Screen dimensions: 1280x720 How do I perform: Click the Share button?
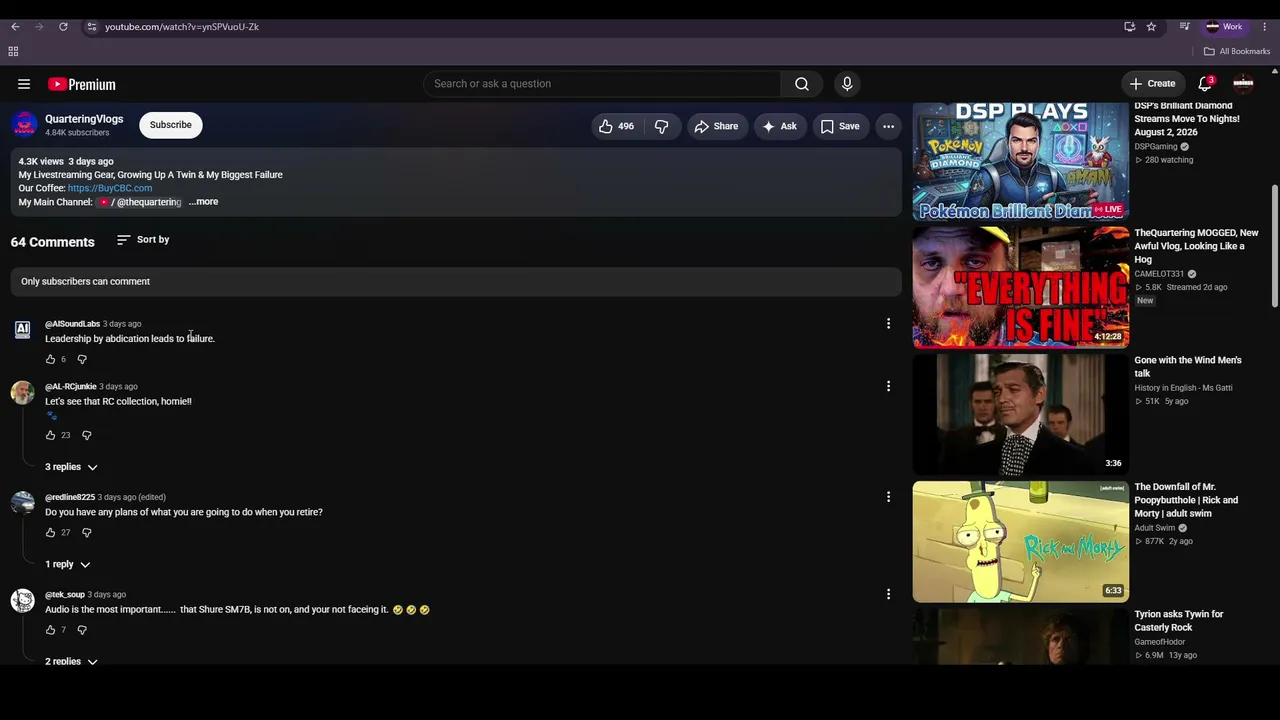tap(716, 126)
